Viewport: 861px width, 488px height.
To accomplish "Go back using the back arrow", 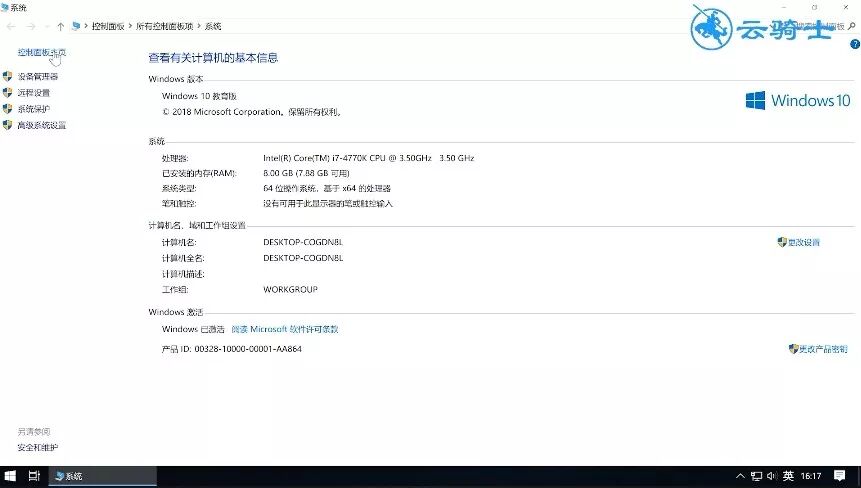I will pos(11,26).
